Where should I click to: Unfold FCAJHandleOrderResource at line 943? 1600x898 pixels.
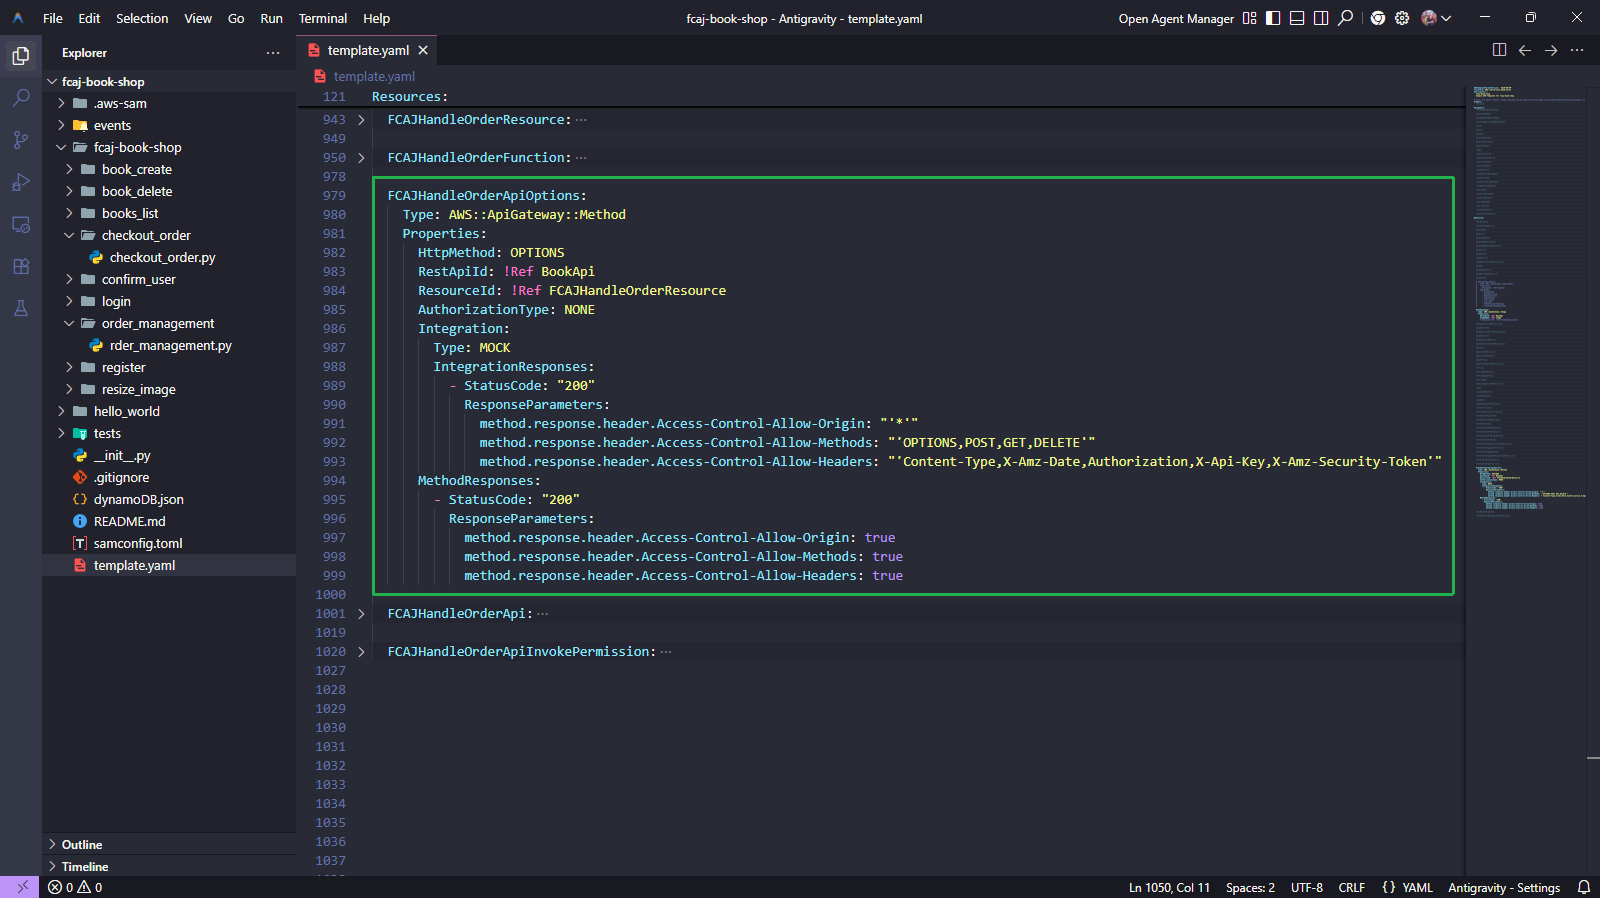[361, 120]
